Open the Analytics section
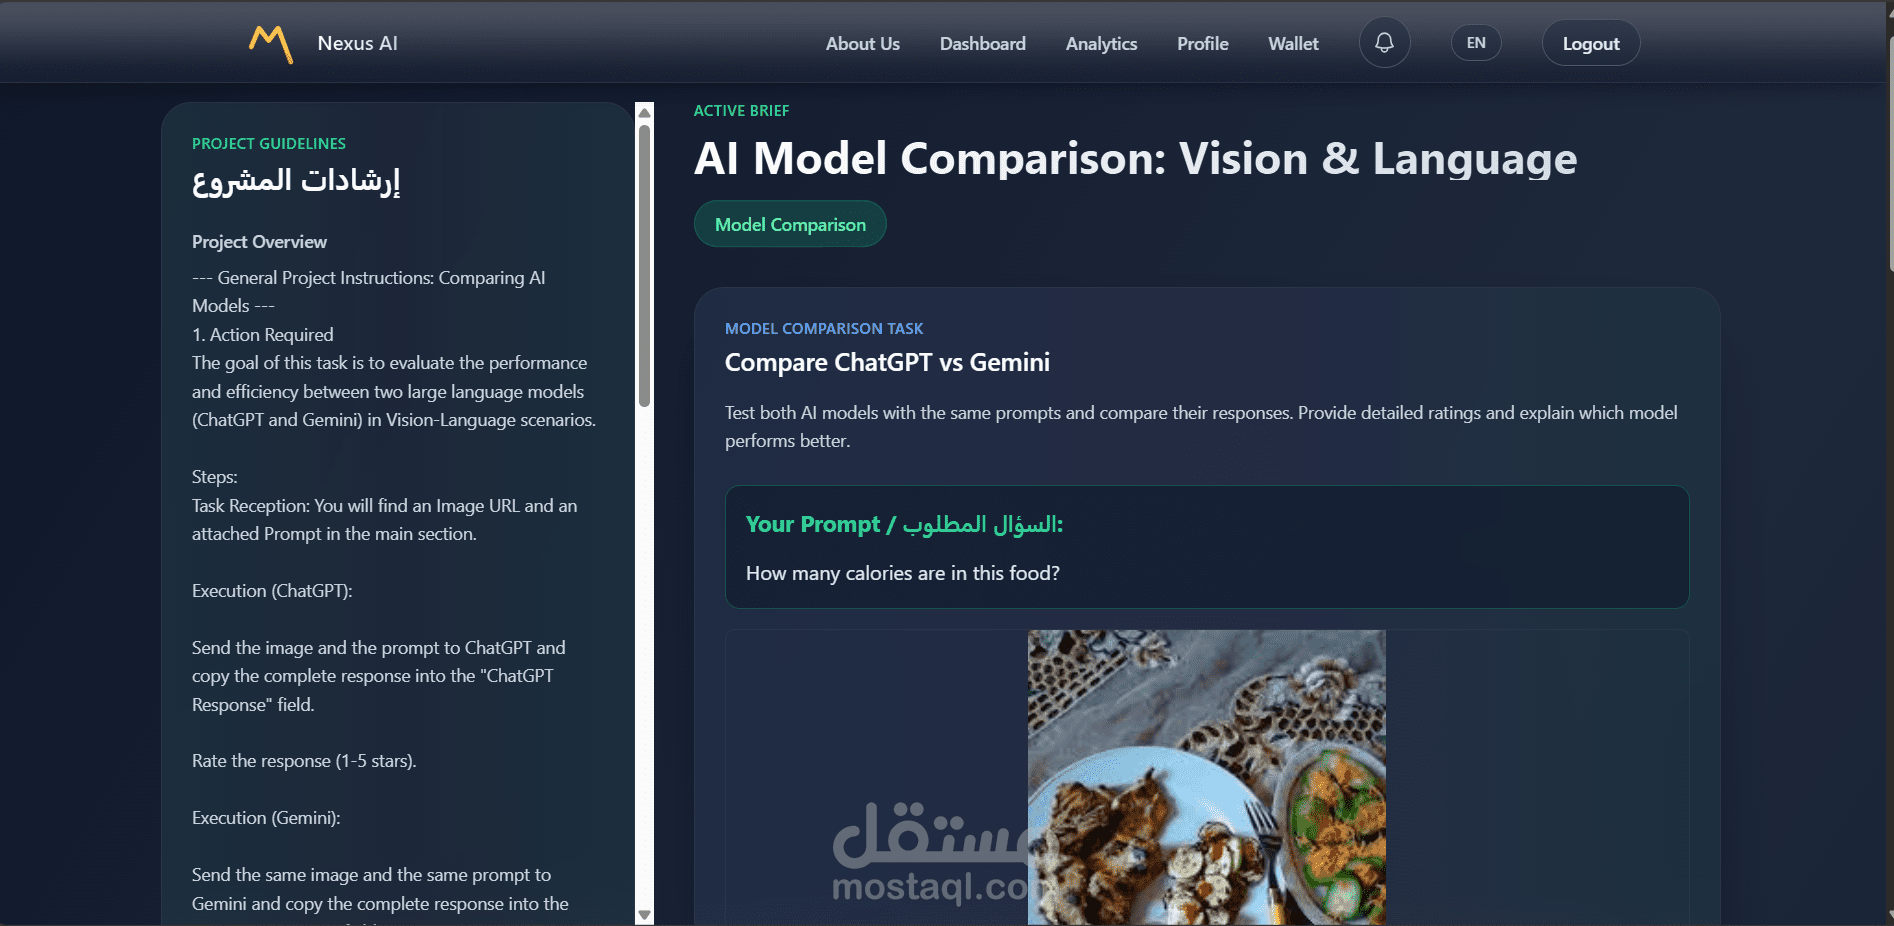The image size is (1894, 926). point(1101,44)
